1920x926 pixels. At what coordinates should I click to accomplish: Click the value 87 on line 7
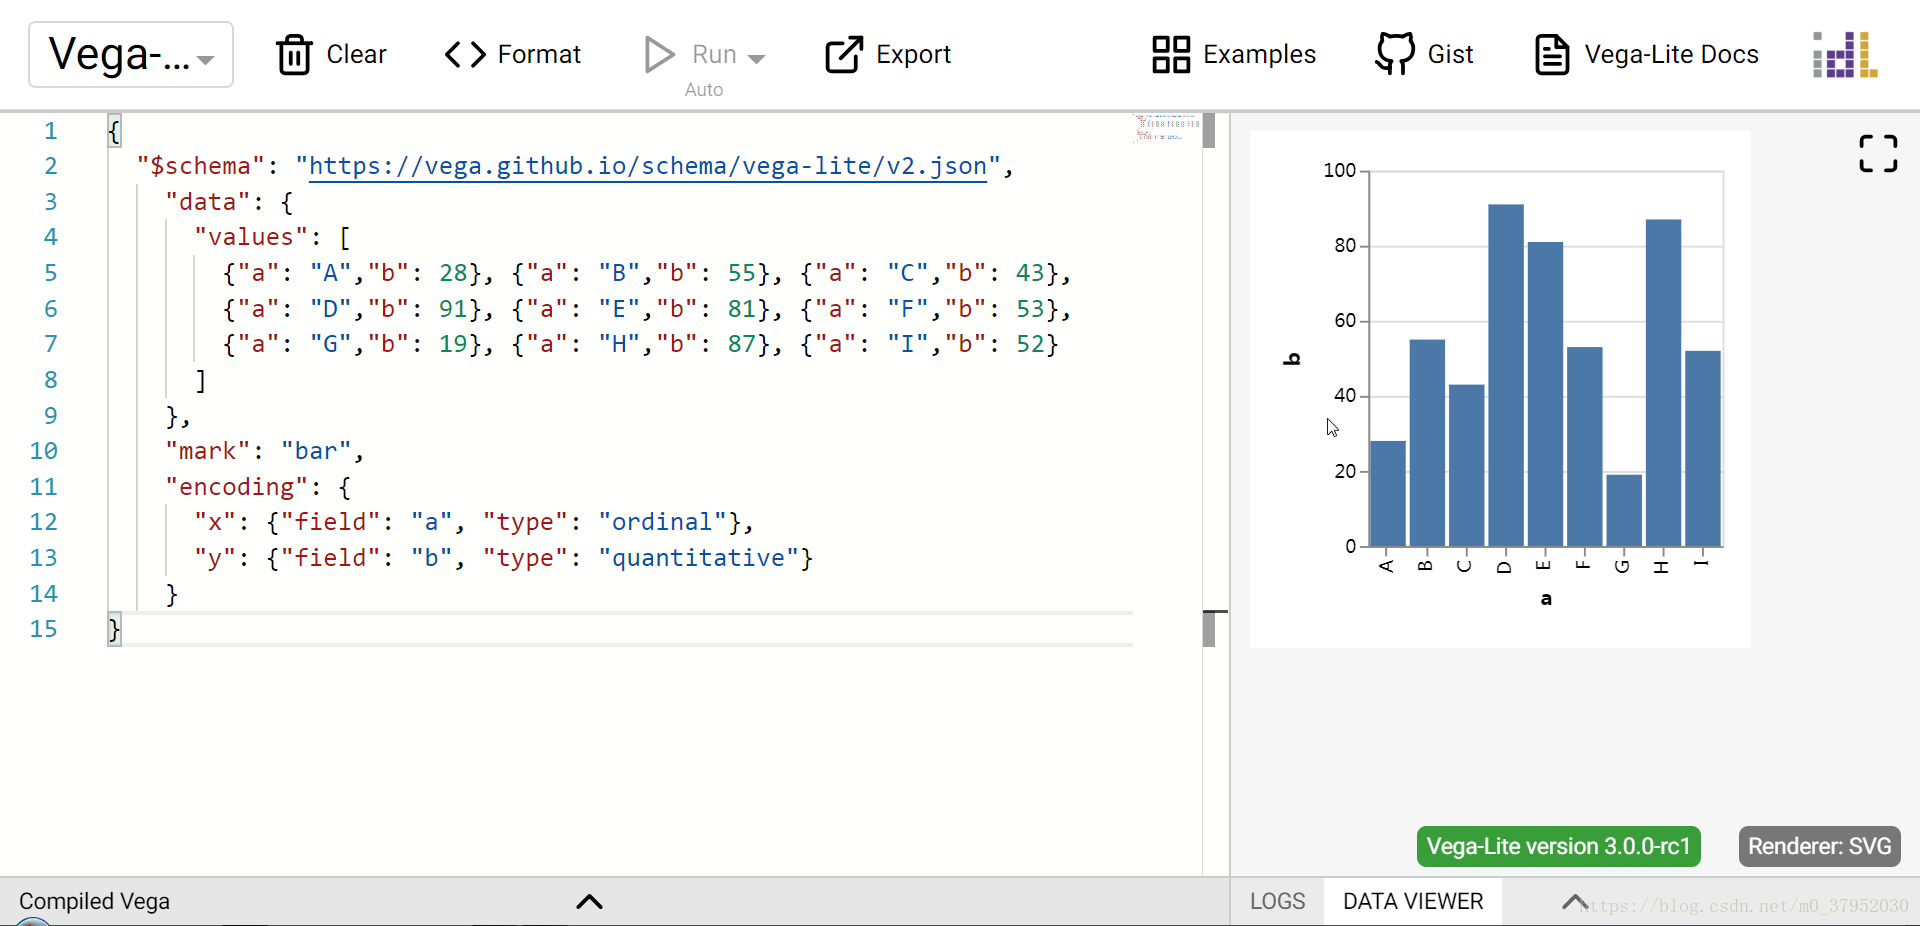coord(742,344)
